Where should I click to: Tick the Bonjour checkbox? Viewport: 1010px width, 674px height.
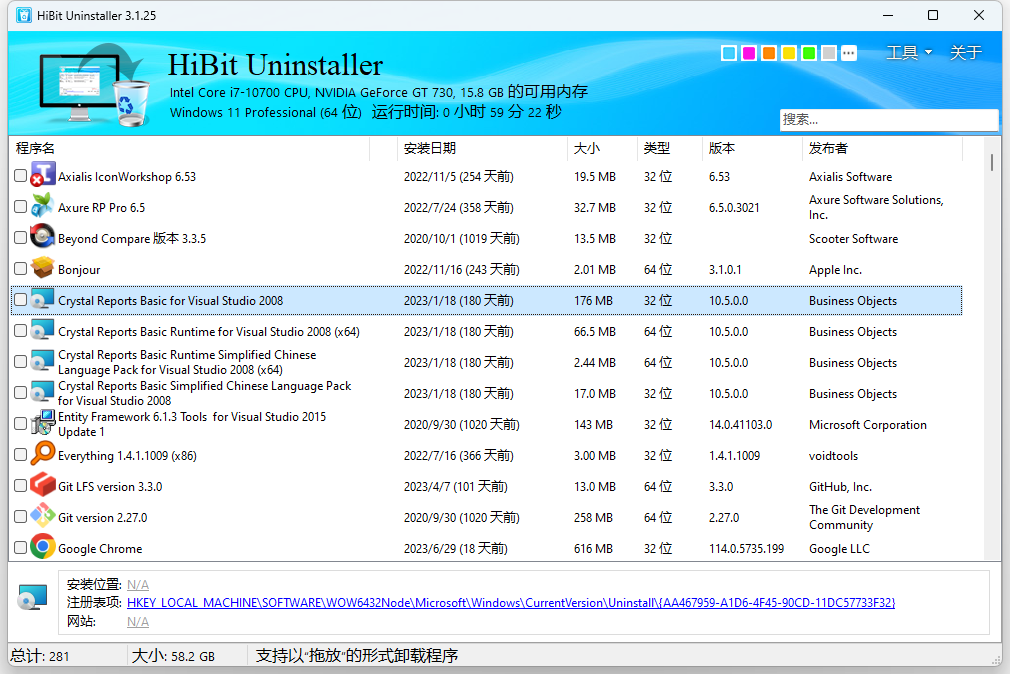pyautogui.click(x=21, y=268)
